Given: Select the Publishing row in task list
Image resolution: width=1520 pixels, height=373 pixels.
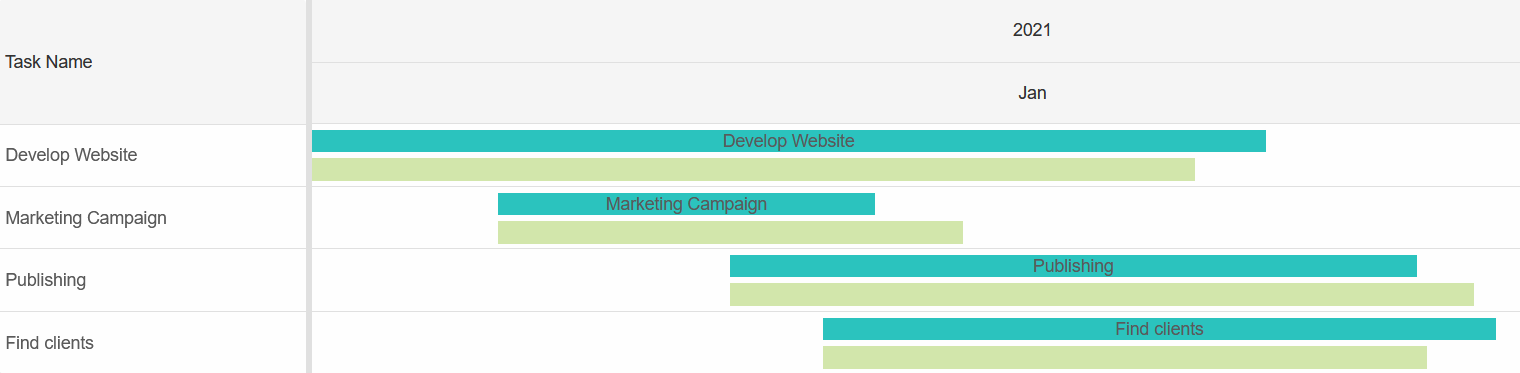Looking at the screenshot, I should pyautogui.click(x=153, y=280).
